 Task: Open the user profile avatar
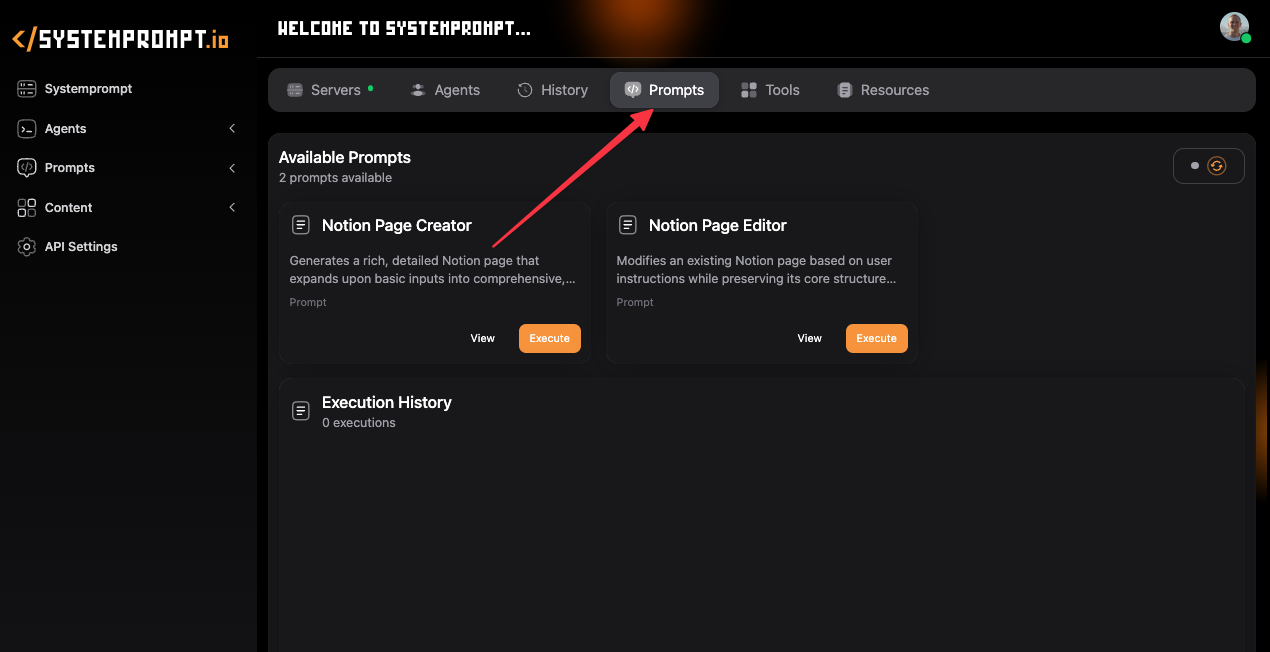pyautogui.click(x=1234, y=27)
